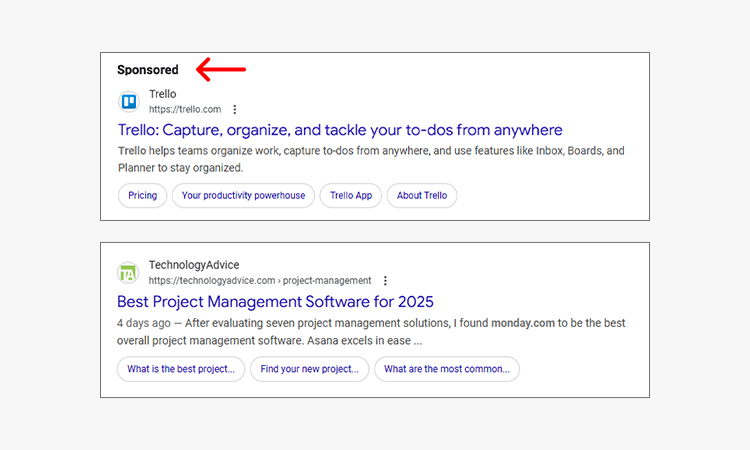Open three-dot menu beside trello.com URL

click(235, 110)
